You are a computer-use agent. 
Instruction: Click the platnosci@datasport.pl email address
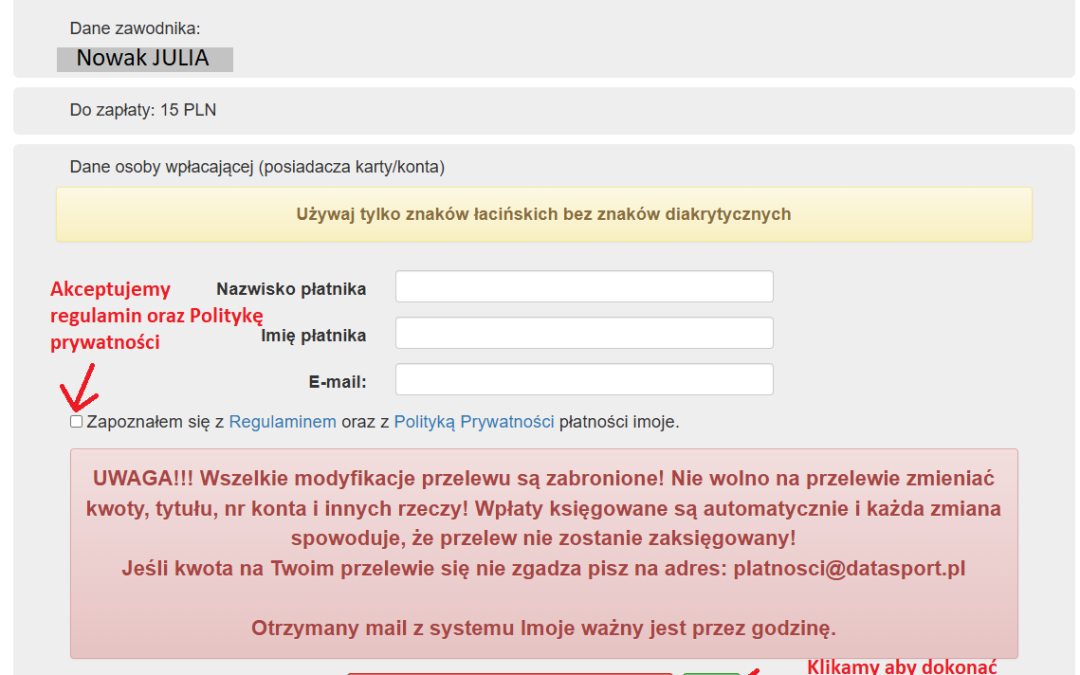click(849, 568)
